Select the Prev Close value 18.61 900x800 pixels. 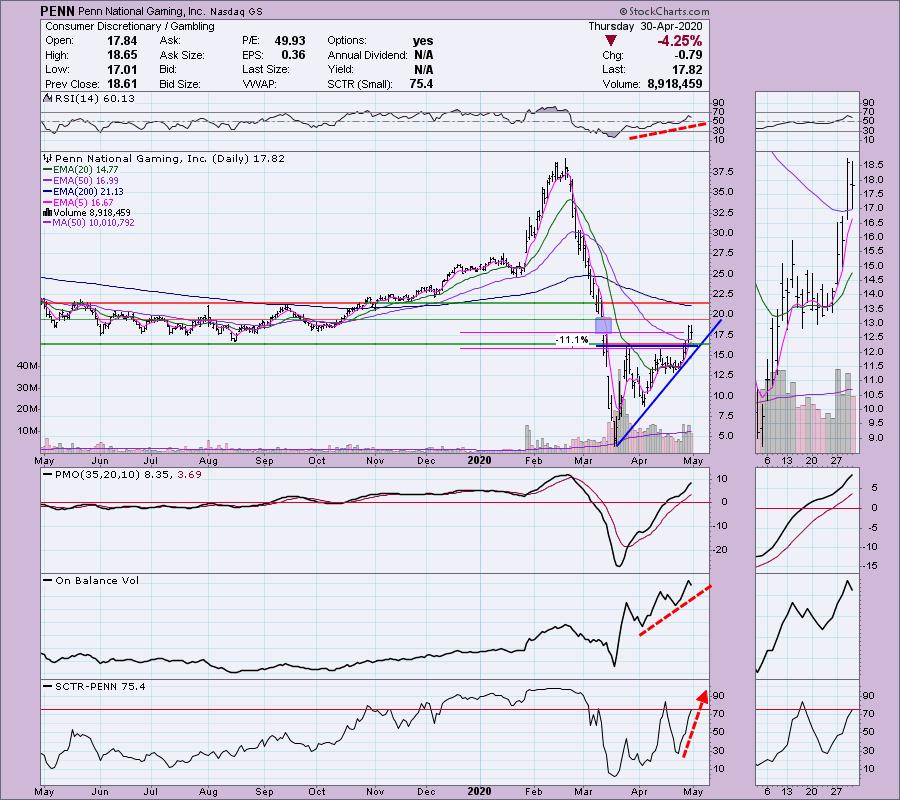pos(122,84)
